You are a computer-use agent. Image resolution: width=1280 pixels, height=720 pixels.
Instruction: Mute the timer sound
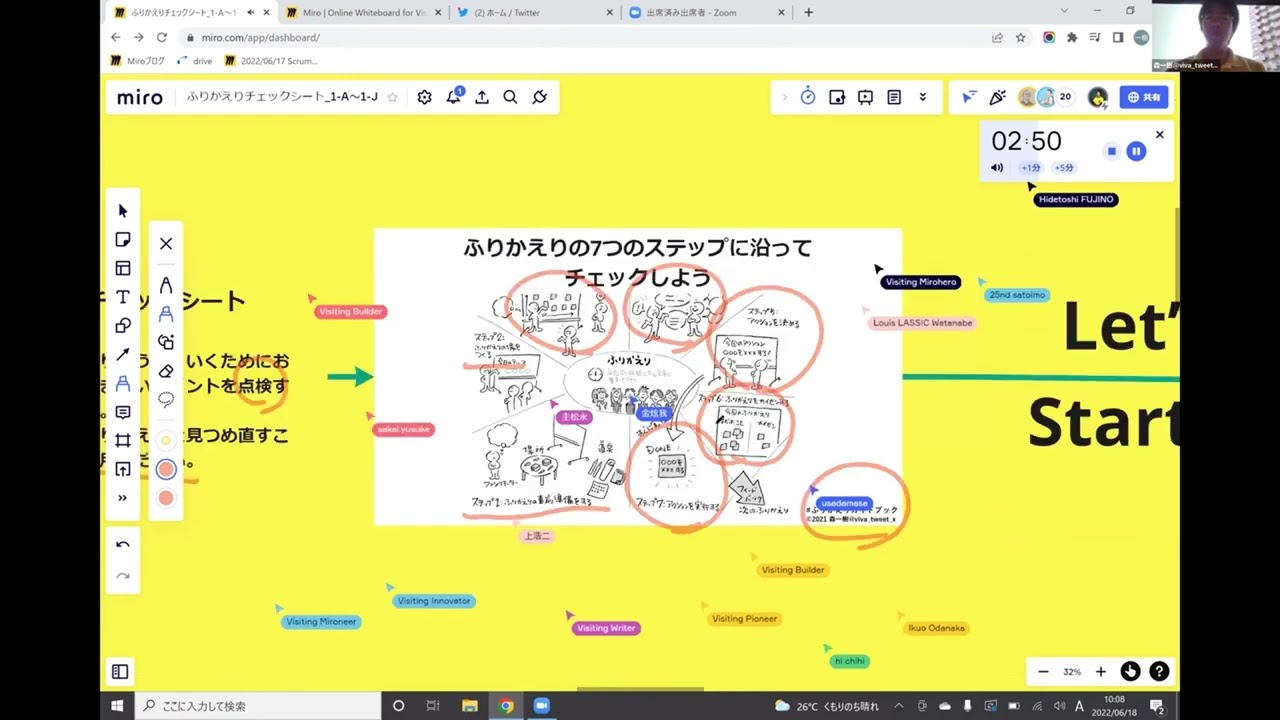997,168
